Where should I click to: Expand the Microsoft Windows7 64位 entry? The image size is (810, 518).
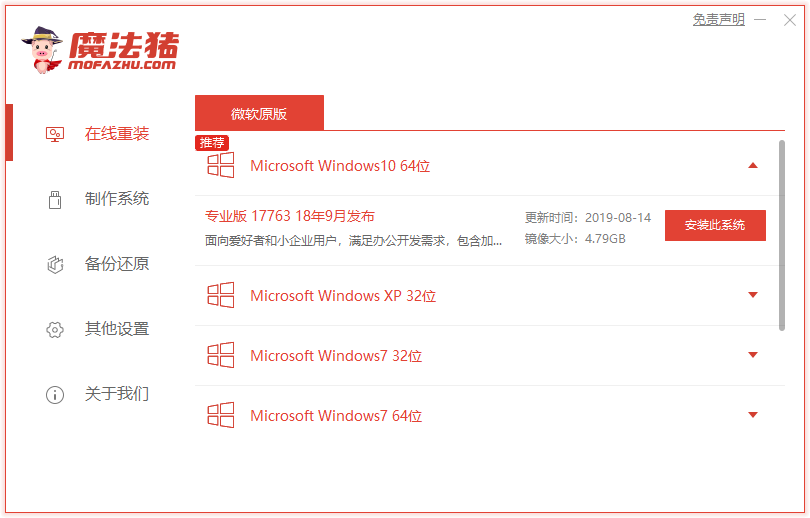click(x=753, y=415)
